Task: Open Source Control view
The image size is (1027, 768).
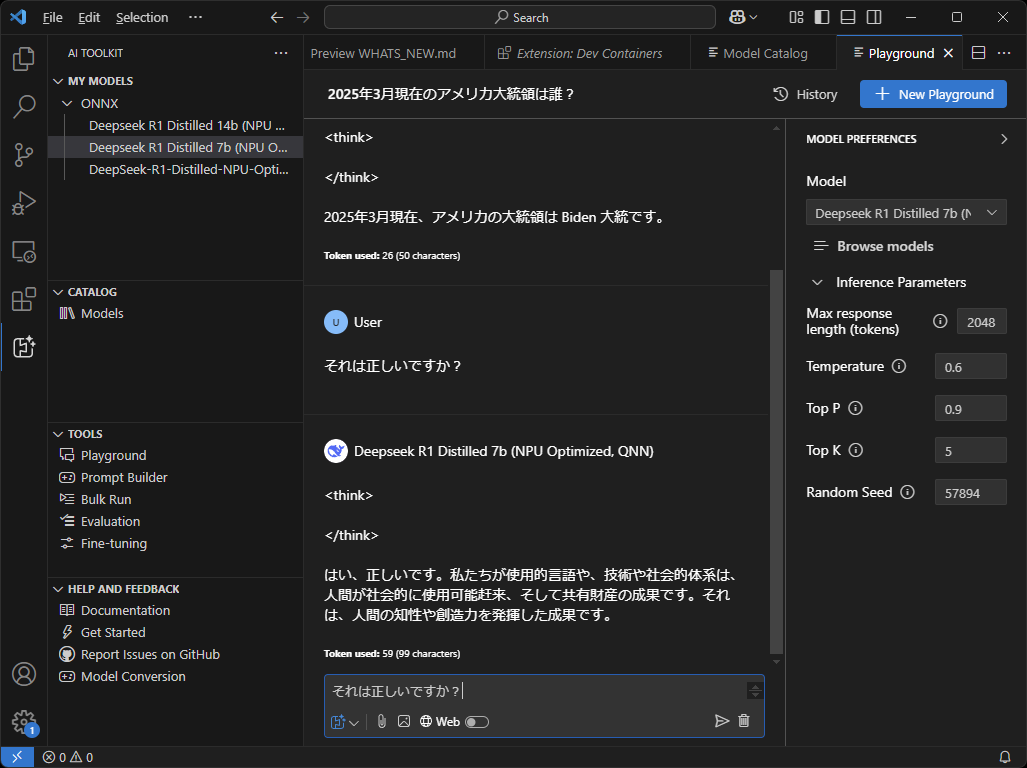Action: (x=24, y=155)
